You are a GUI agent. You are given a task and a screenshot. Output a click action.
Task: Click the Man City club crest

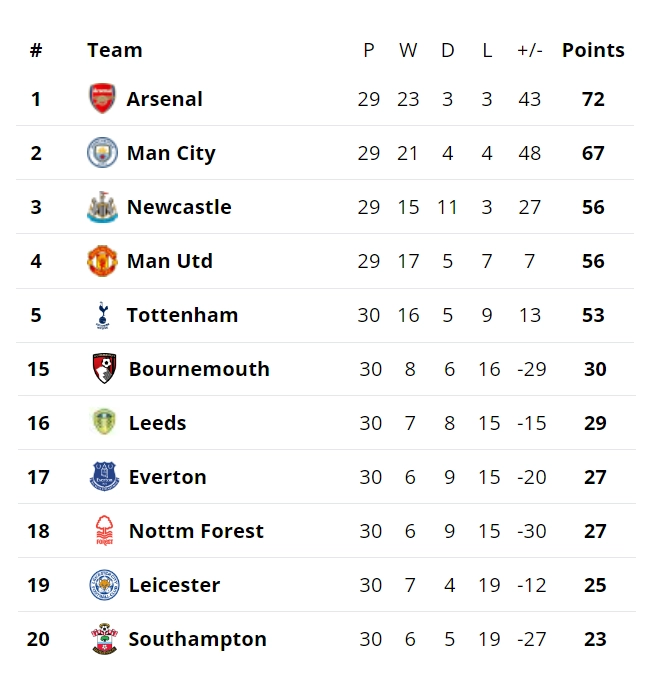(x=102, y=153)
